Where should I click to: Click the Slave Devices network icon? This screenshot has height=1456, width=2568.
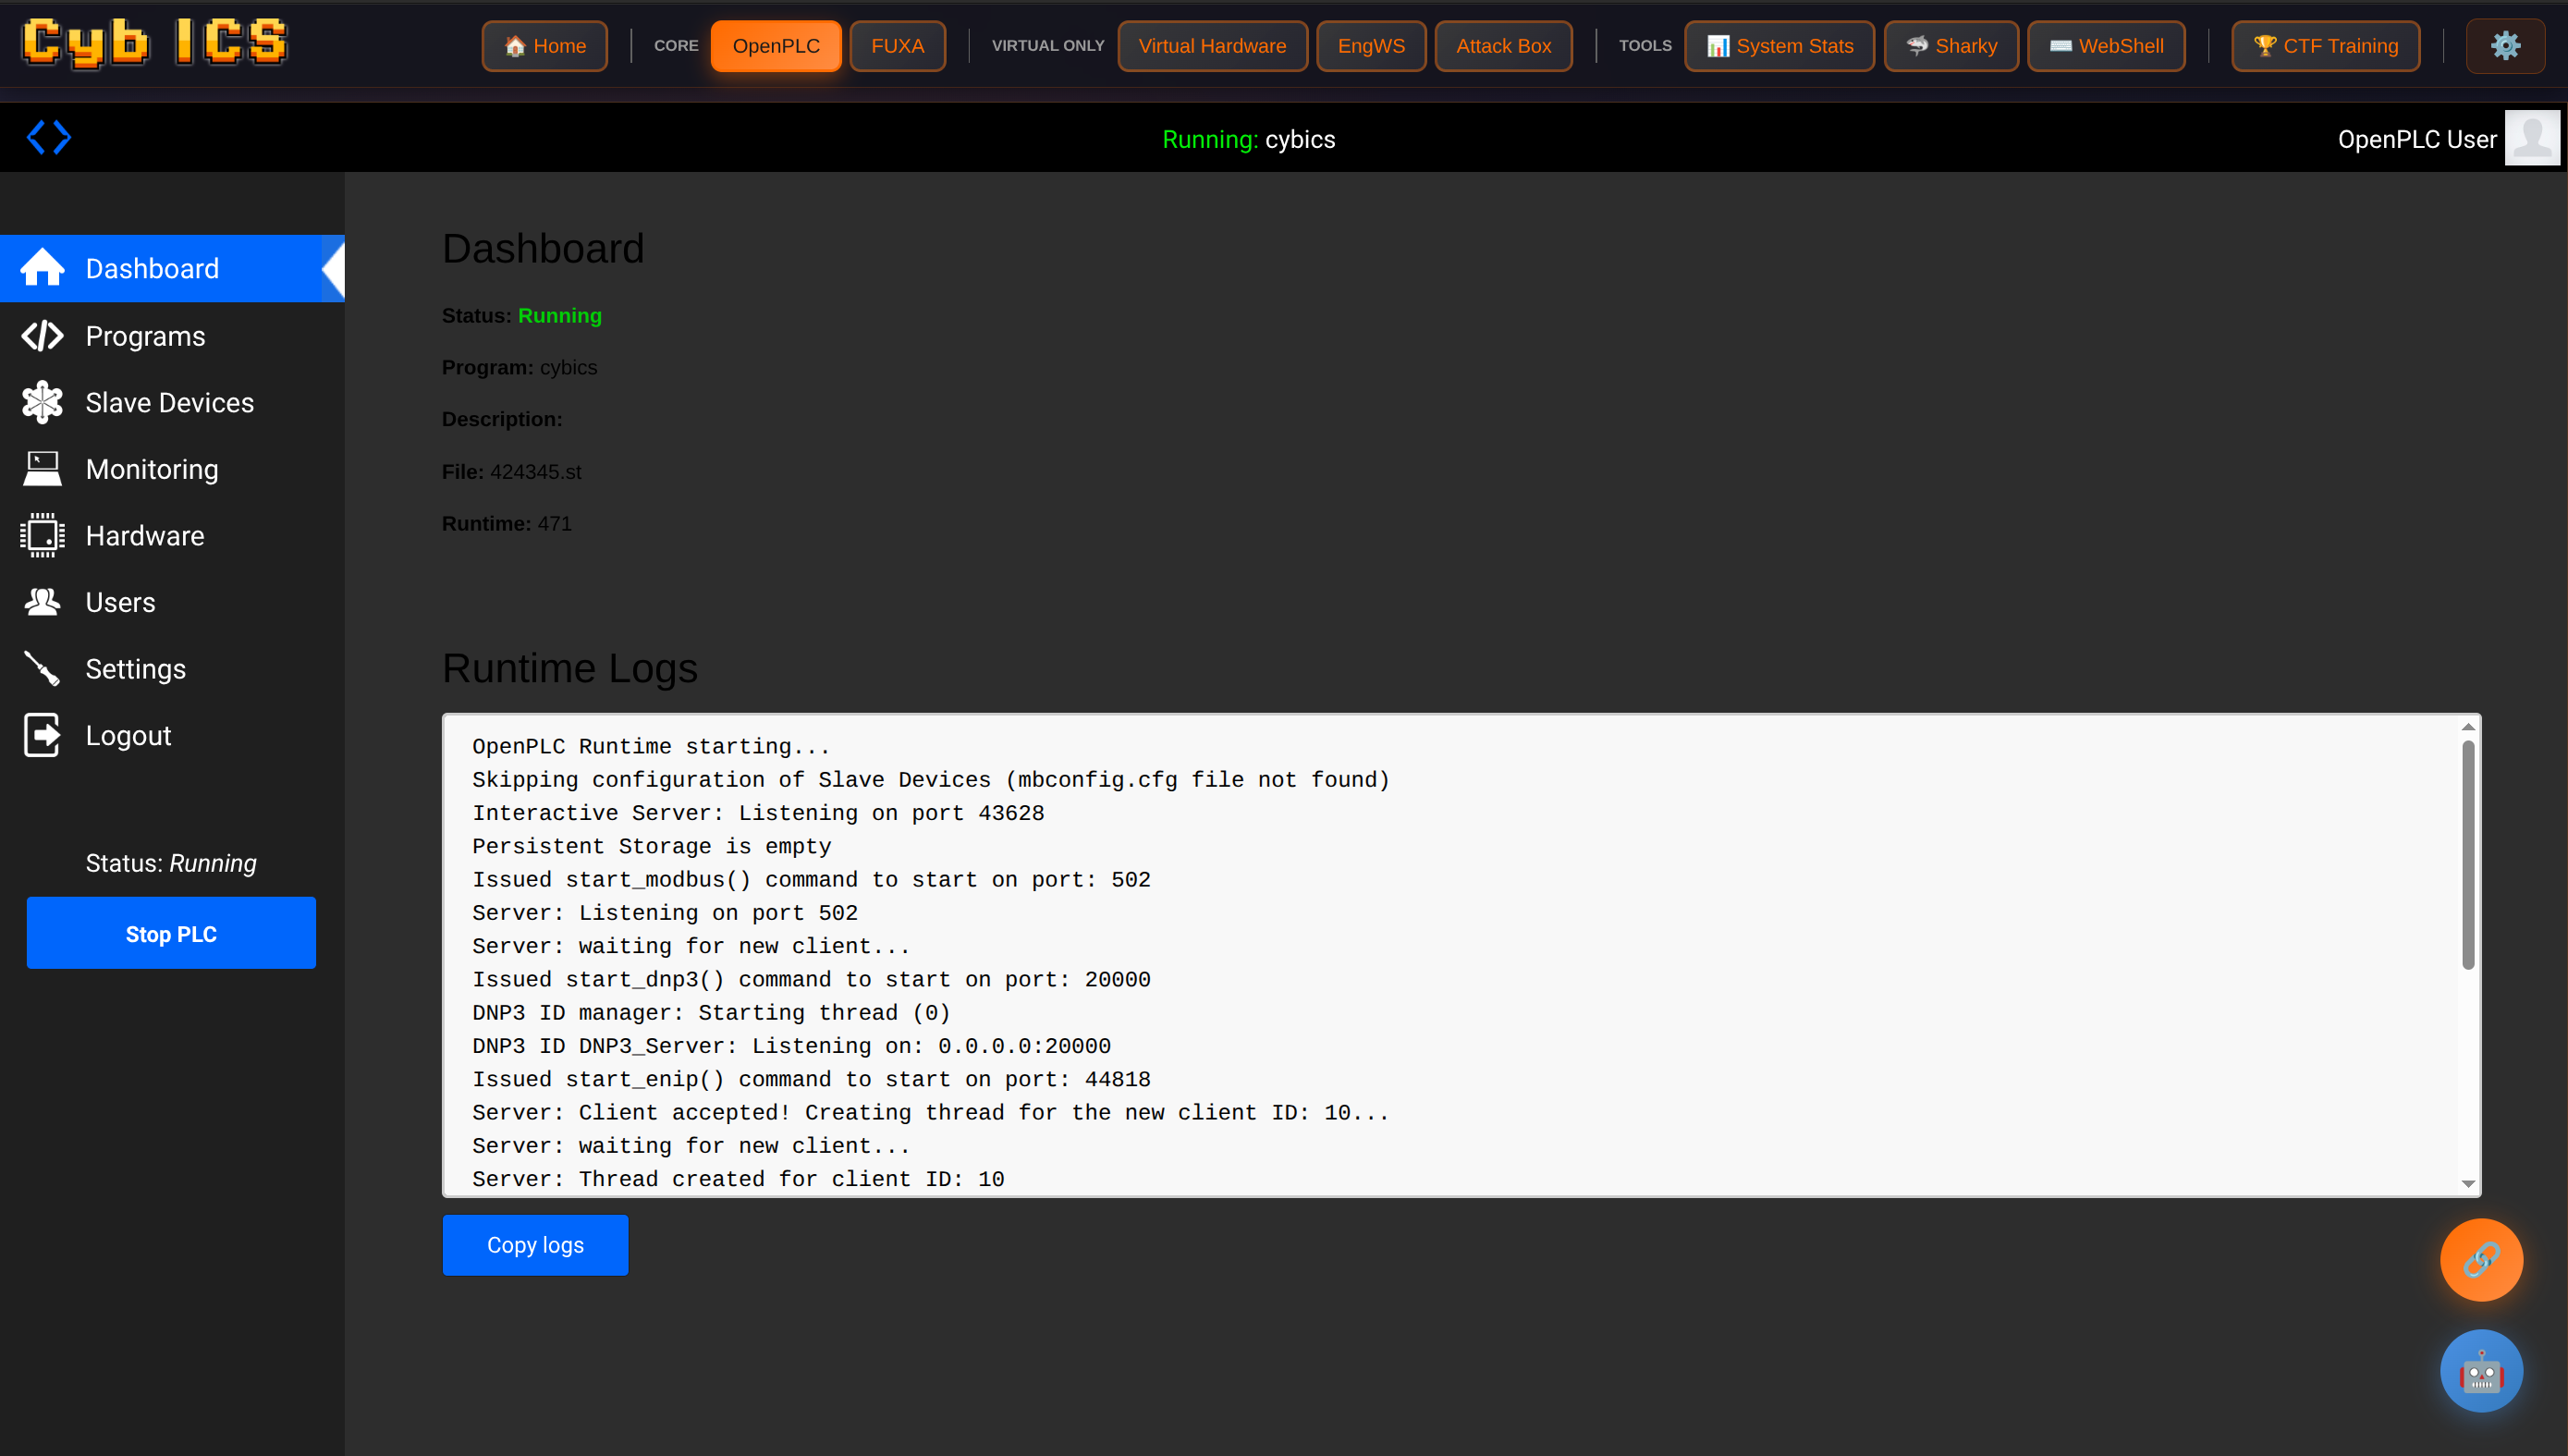[42, 402]
